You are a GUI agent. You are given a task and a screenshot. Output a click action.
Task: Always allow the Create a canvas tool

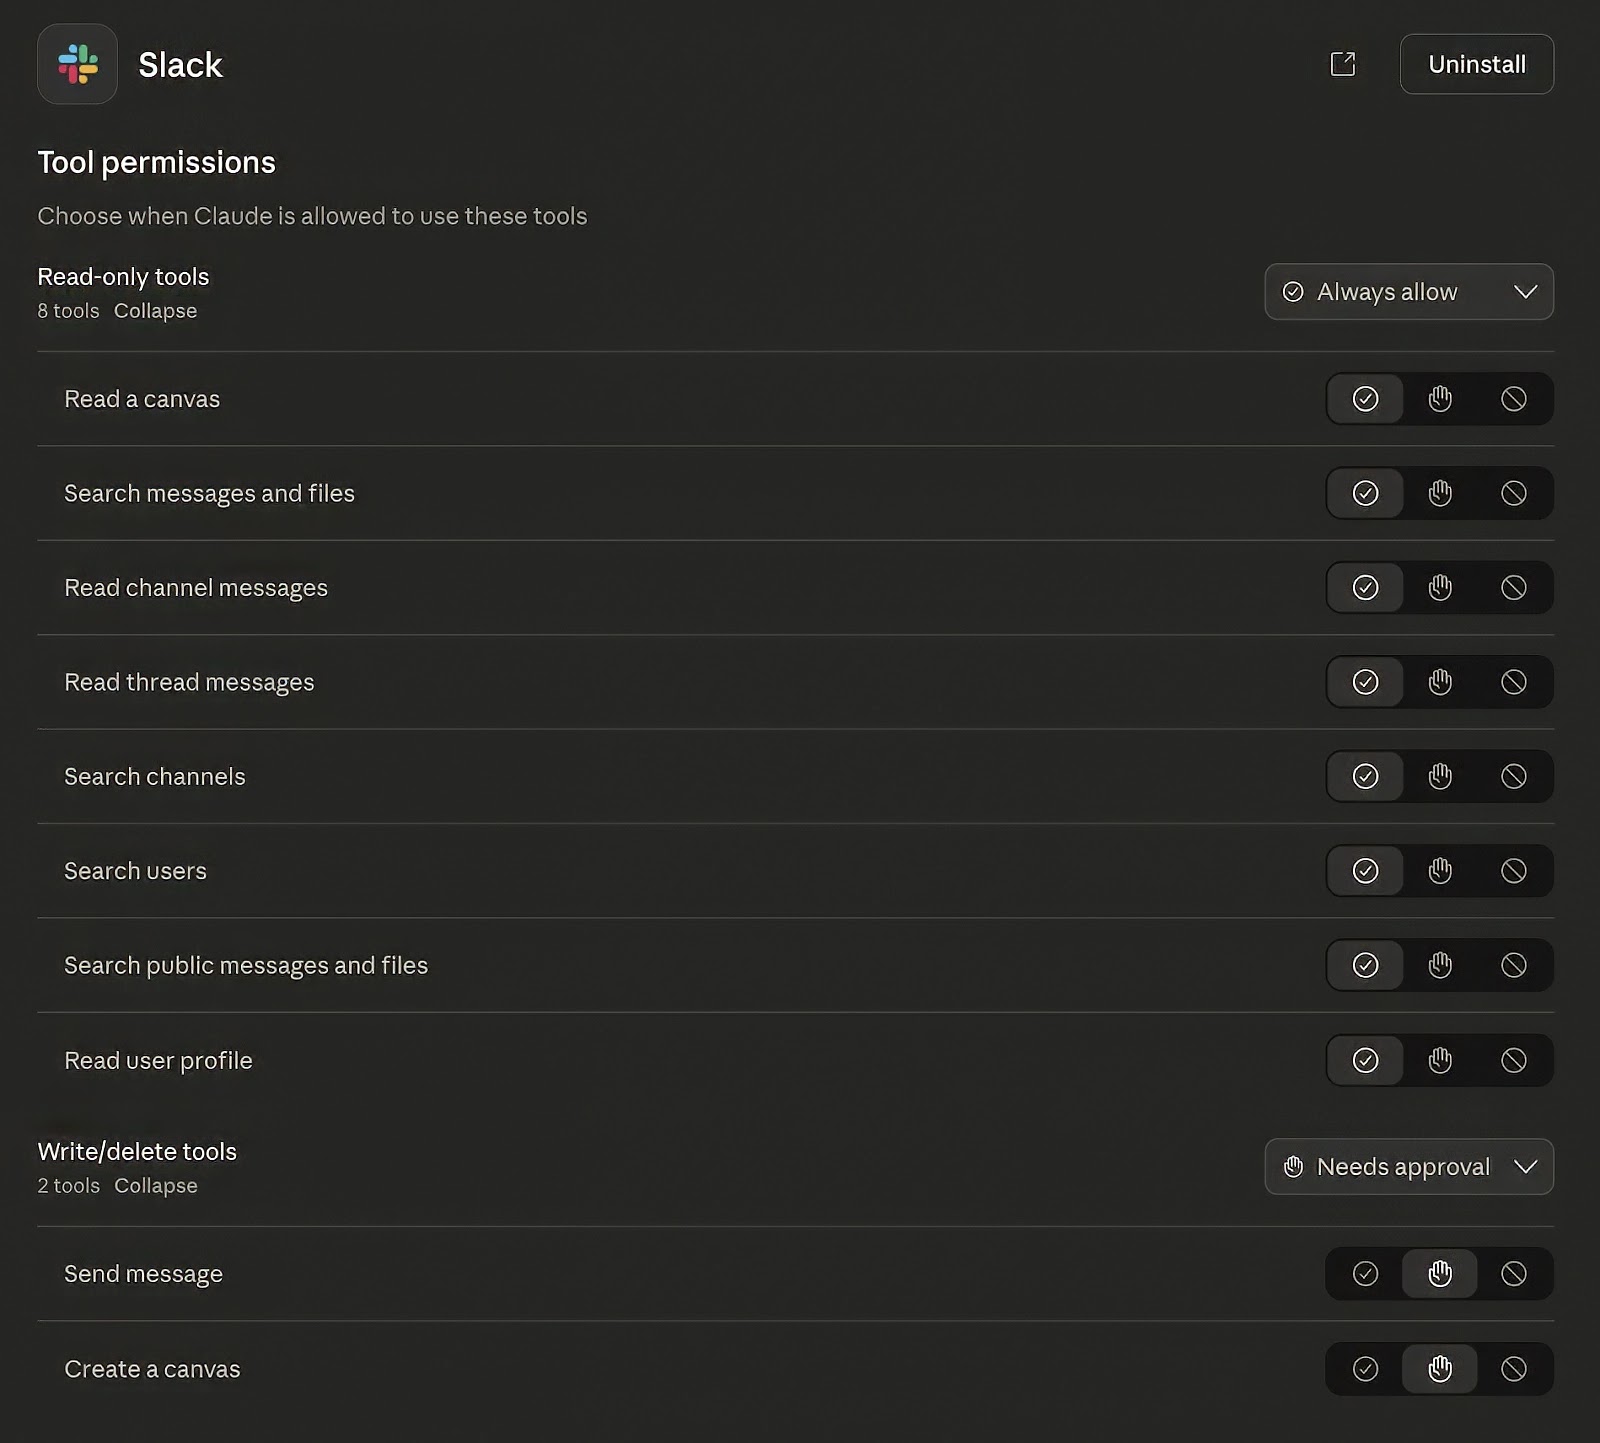1365,1368
